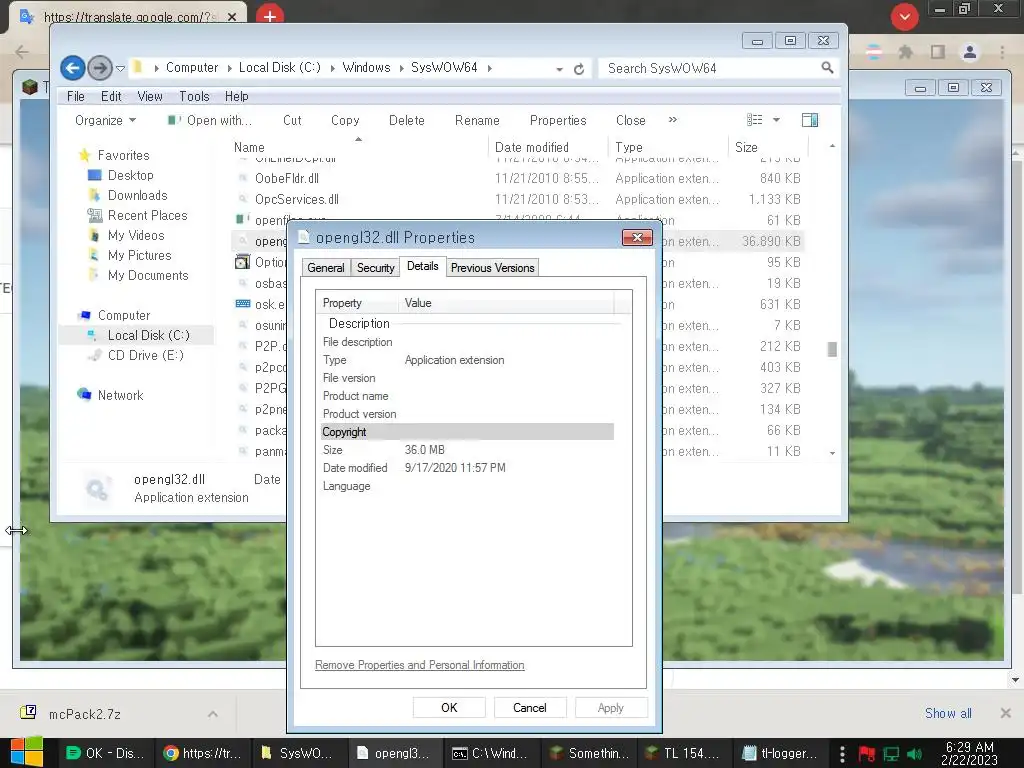Expand download item options for mcPack2.7z

[x=213, y=714]
